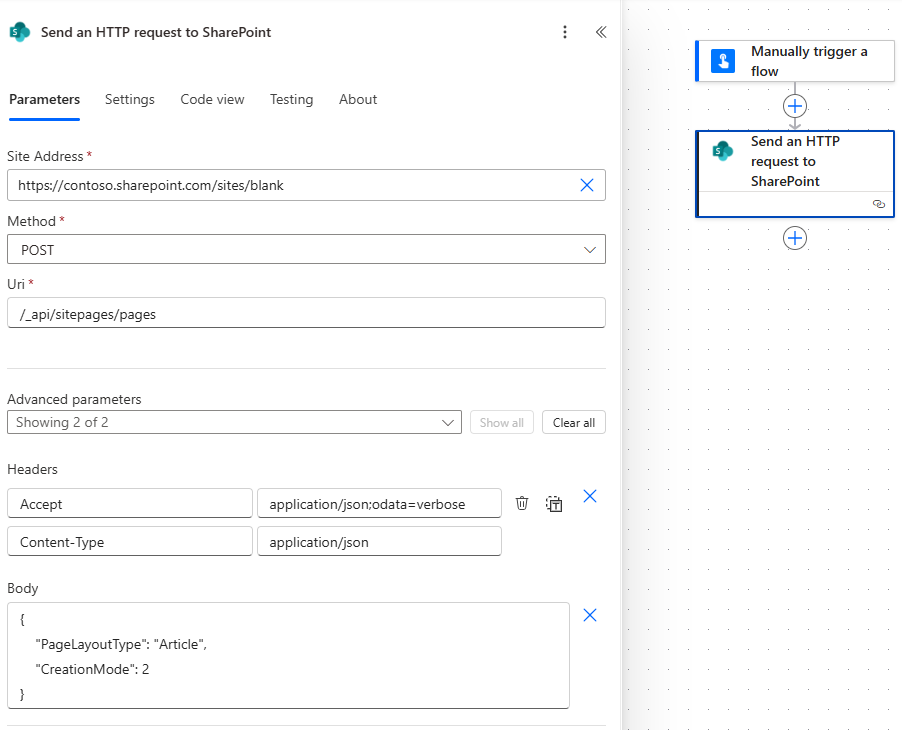Click the Clear all button

coord(574,423)
